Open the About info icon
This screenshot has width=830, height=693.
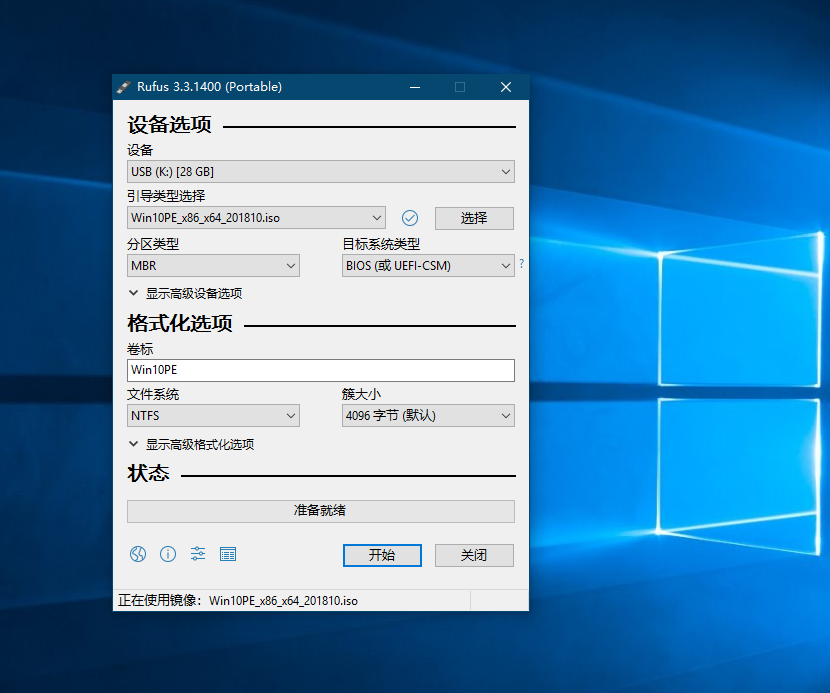point(168,554)
